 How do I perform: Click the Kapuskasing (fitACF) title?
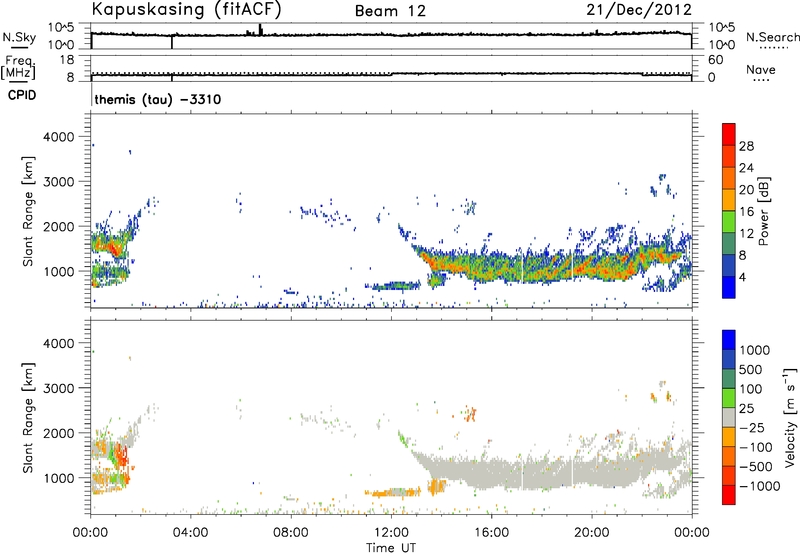pos(186,9)
